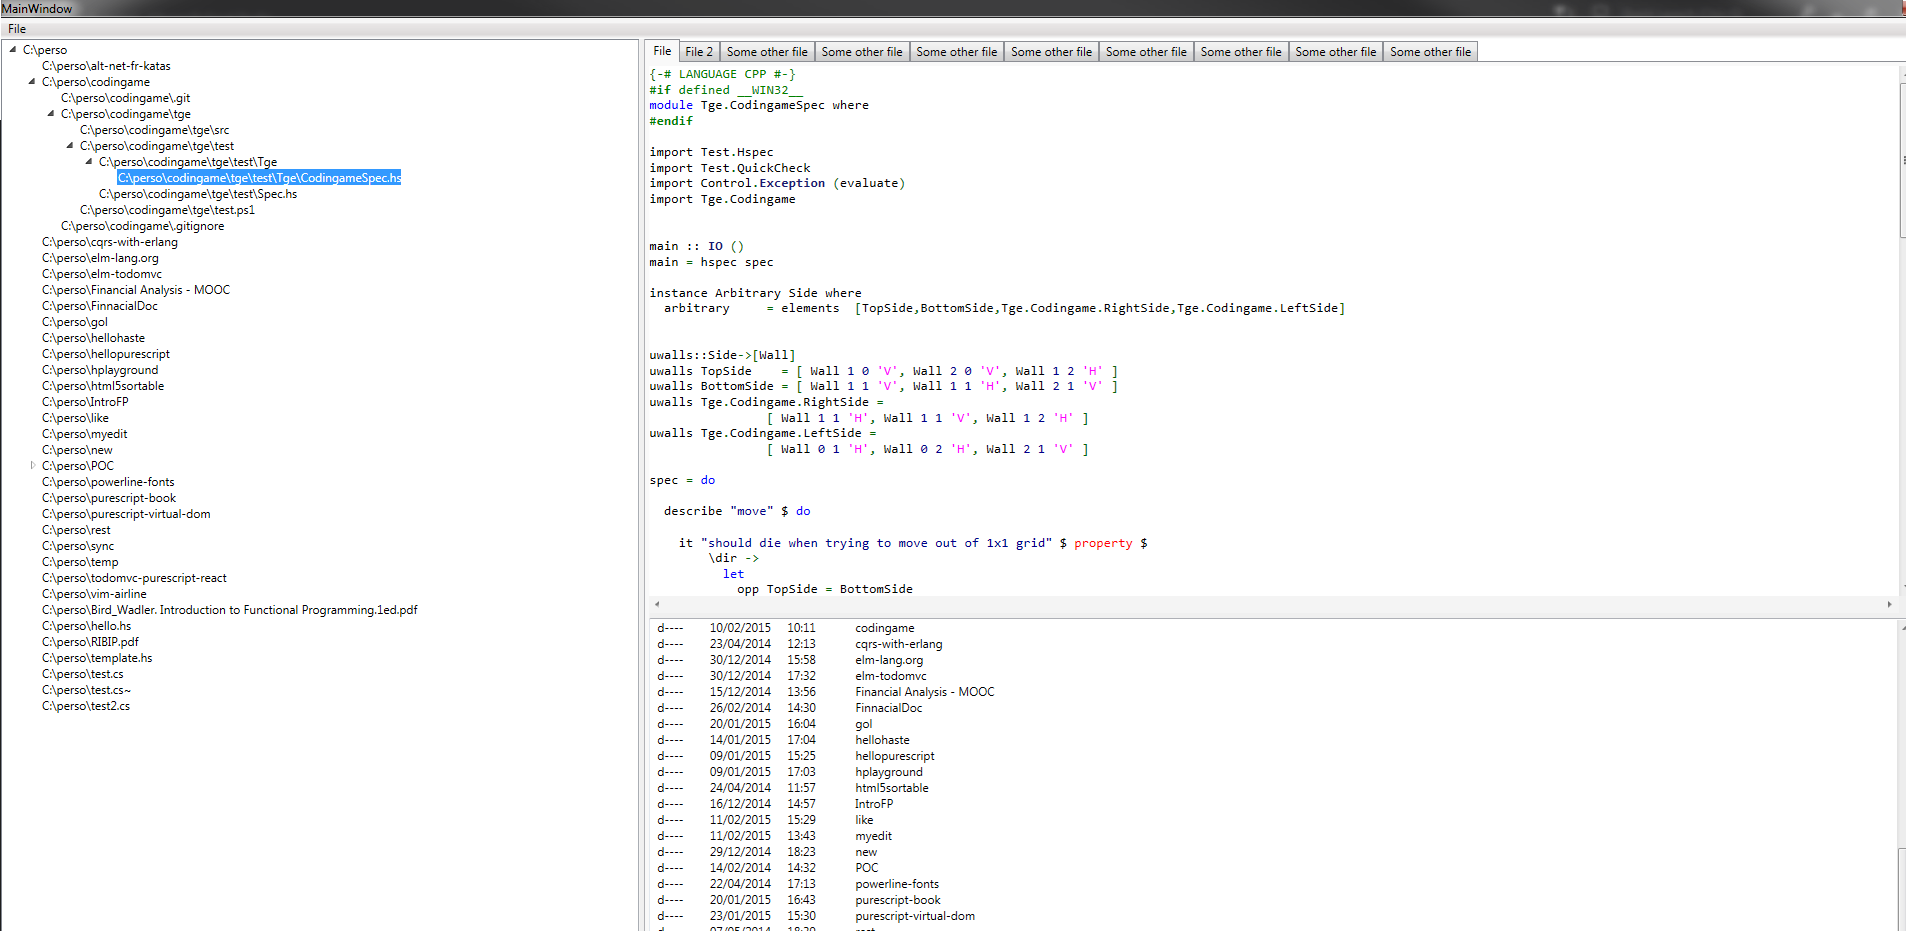
Task: Collapse the C:\perso\codingame\tge node
Action: point(51,113)
